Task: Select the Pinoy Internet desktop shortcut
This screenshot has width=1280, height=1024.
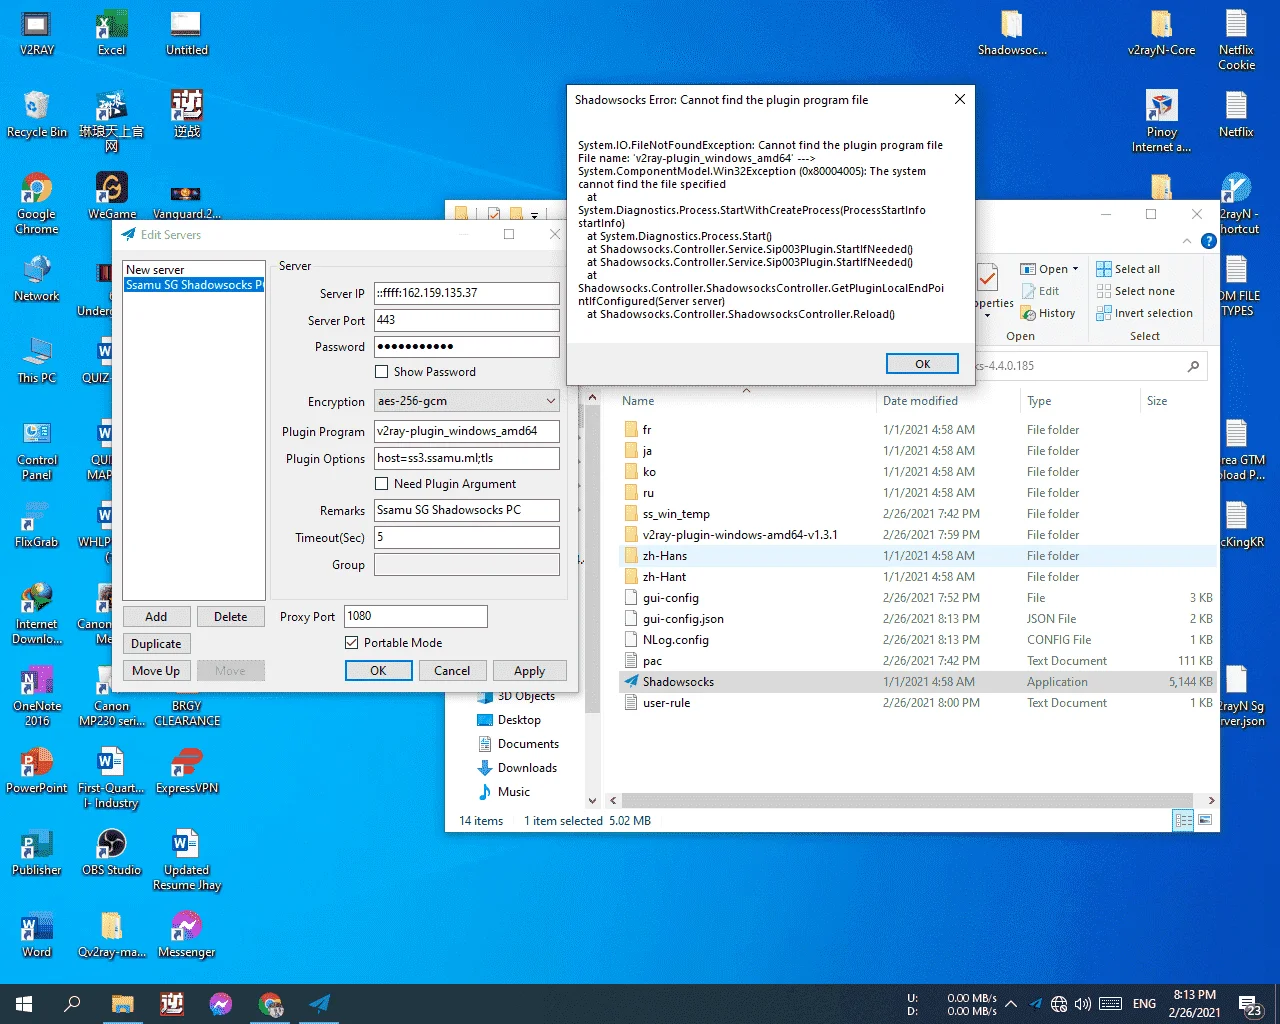Action: [1161, 122]
